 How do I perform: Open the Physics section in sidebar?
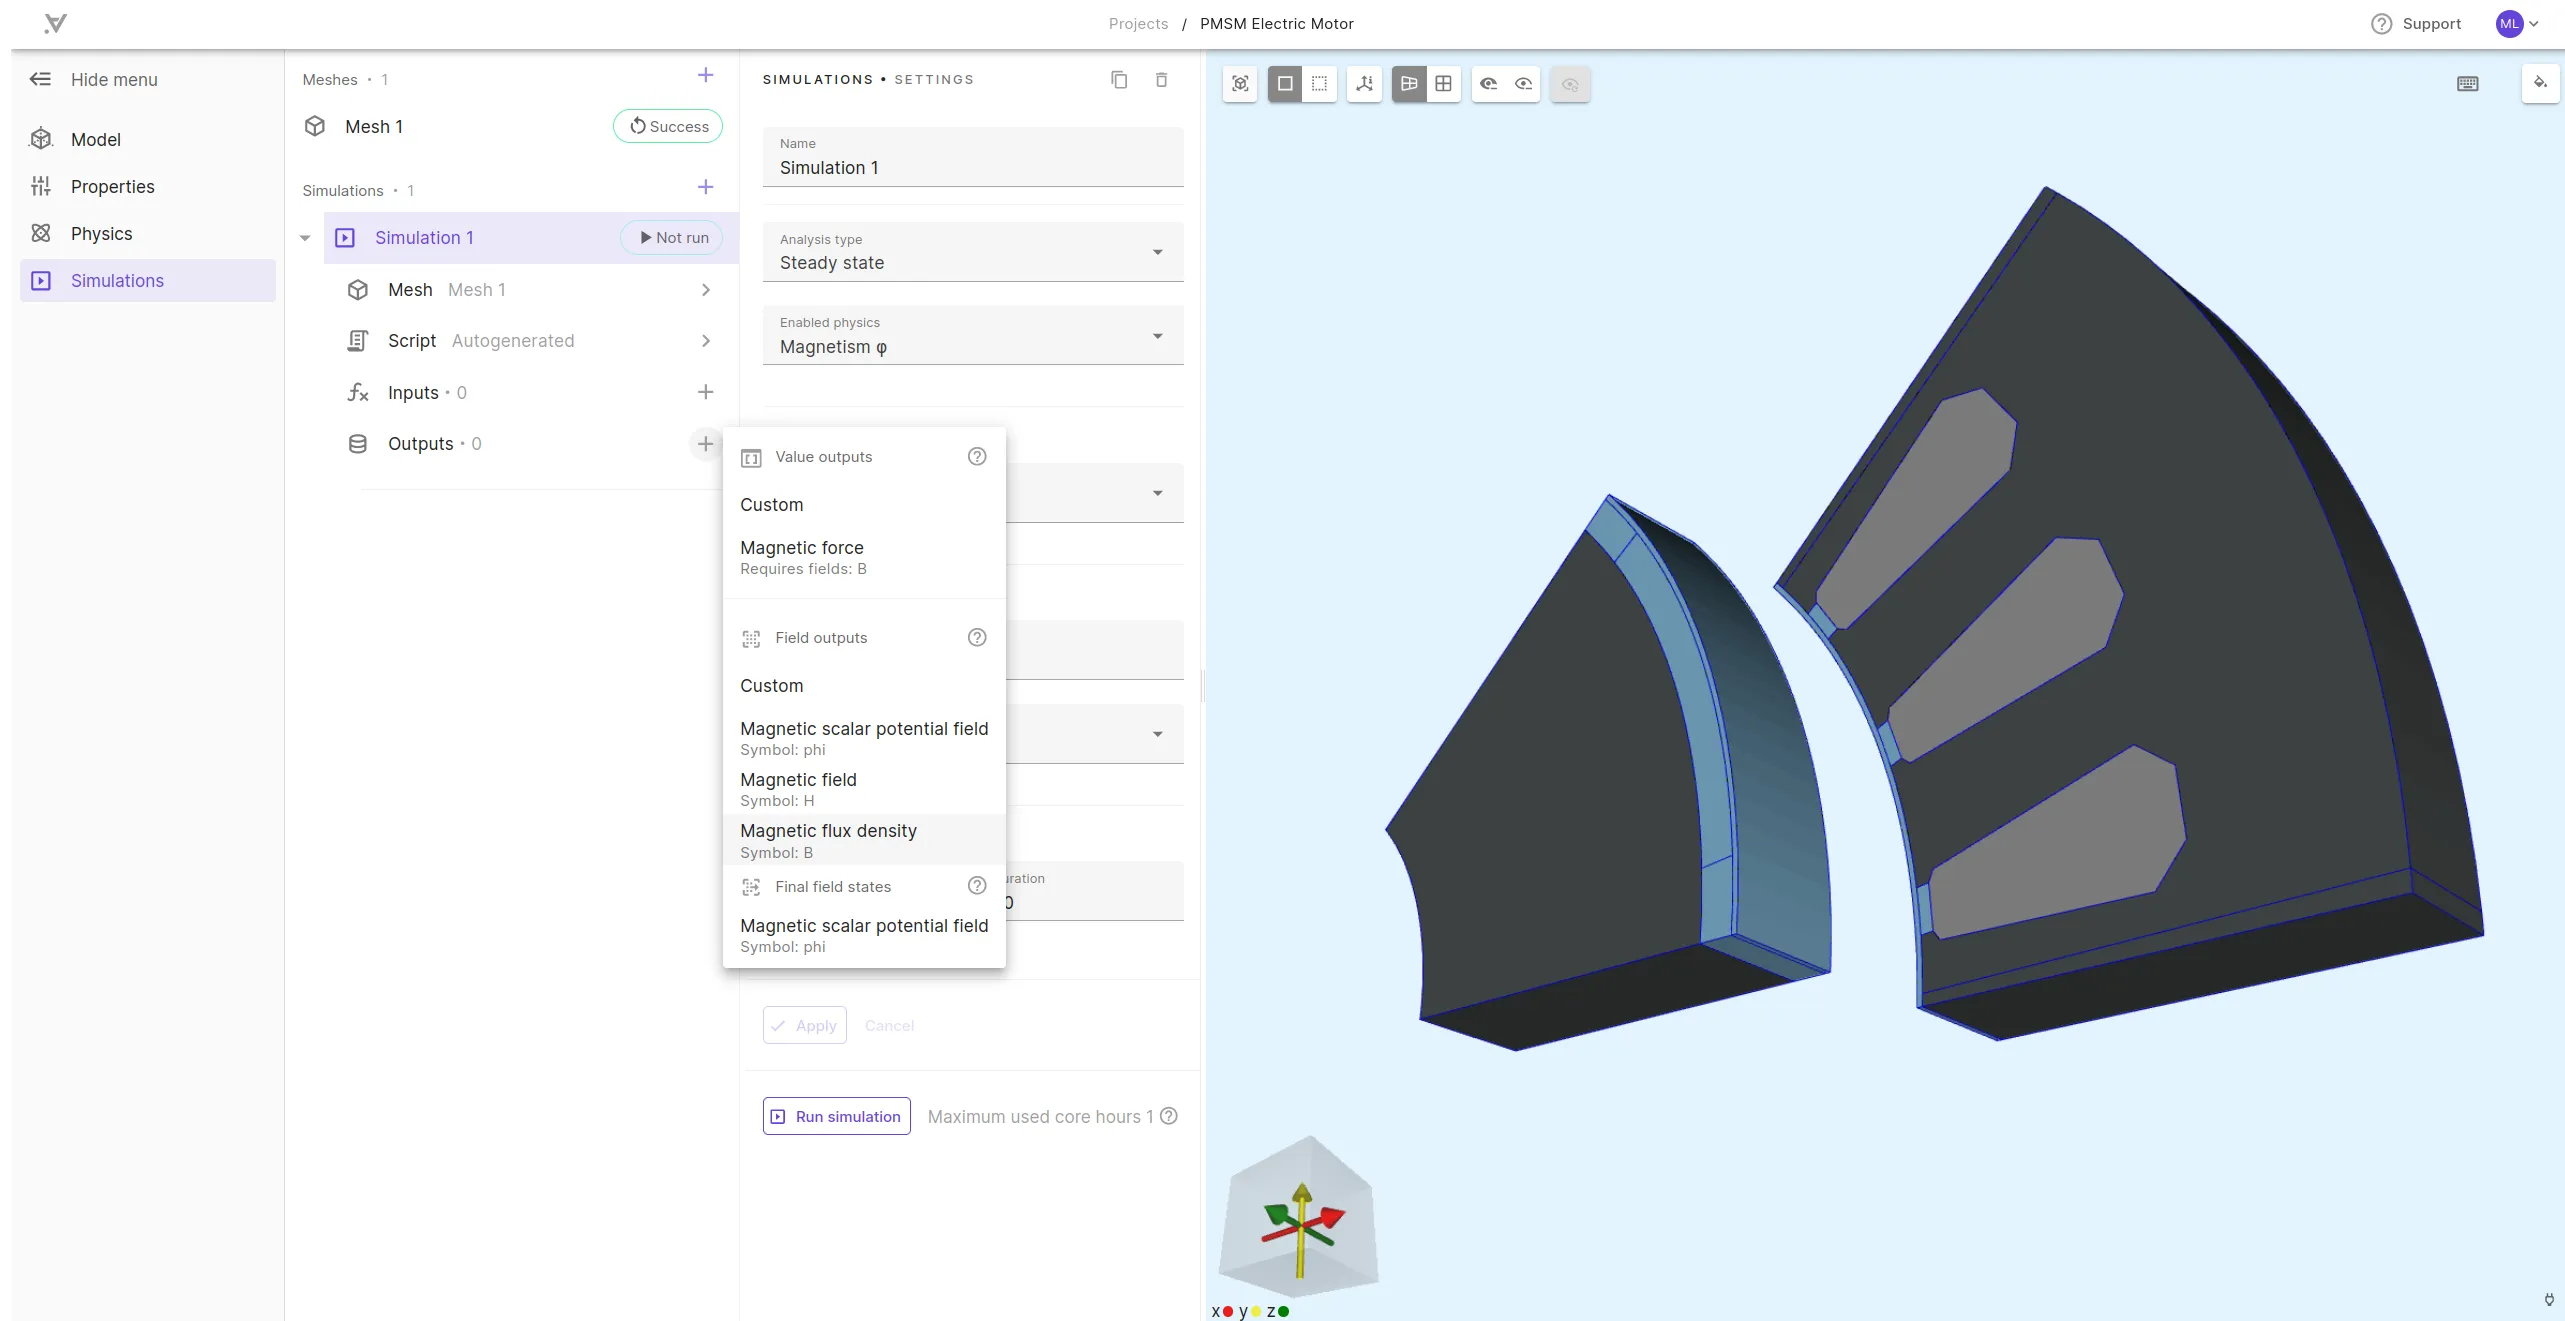pyautogui.click(x=148, y=233)
